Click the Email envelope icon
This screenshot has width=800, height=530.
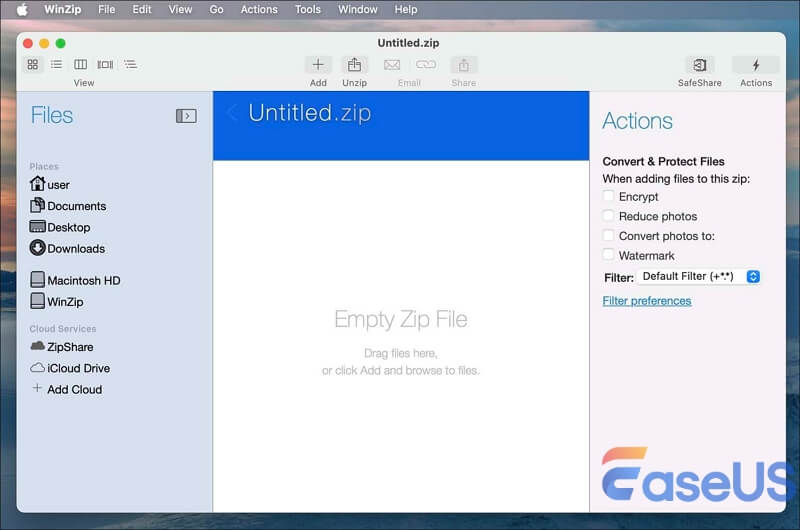click(x=392, y=65)
